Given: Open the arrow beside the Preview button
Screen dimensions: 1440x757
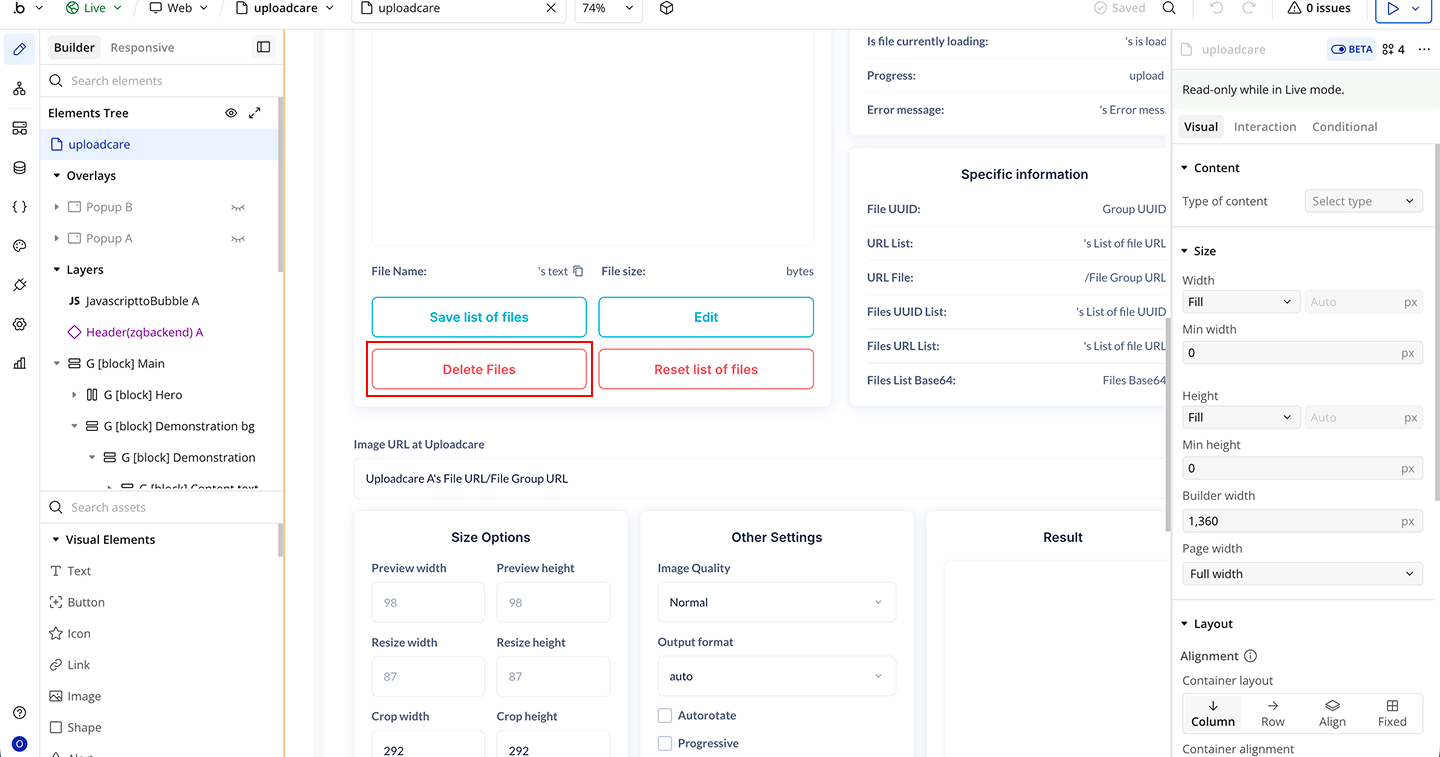Looking at the screenshot, I should (1416, 8).
